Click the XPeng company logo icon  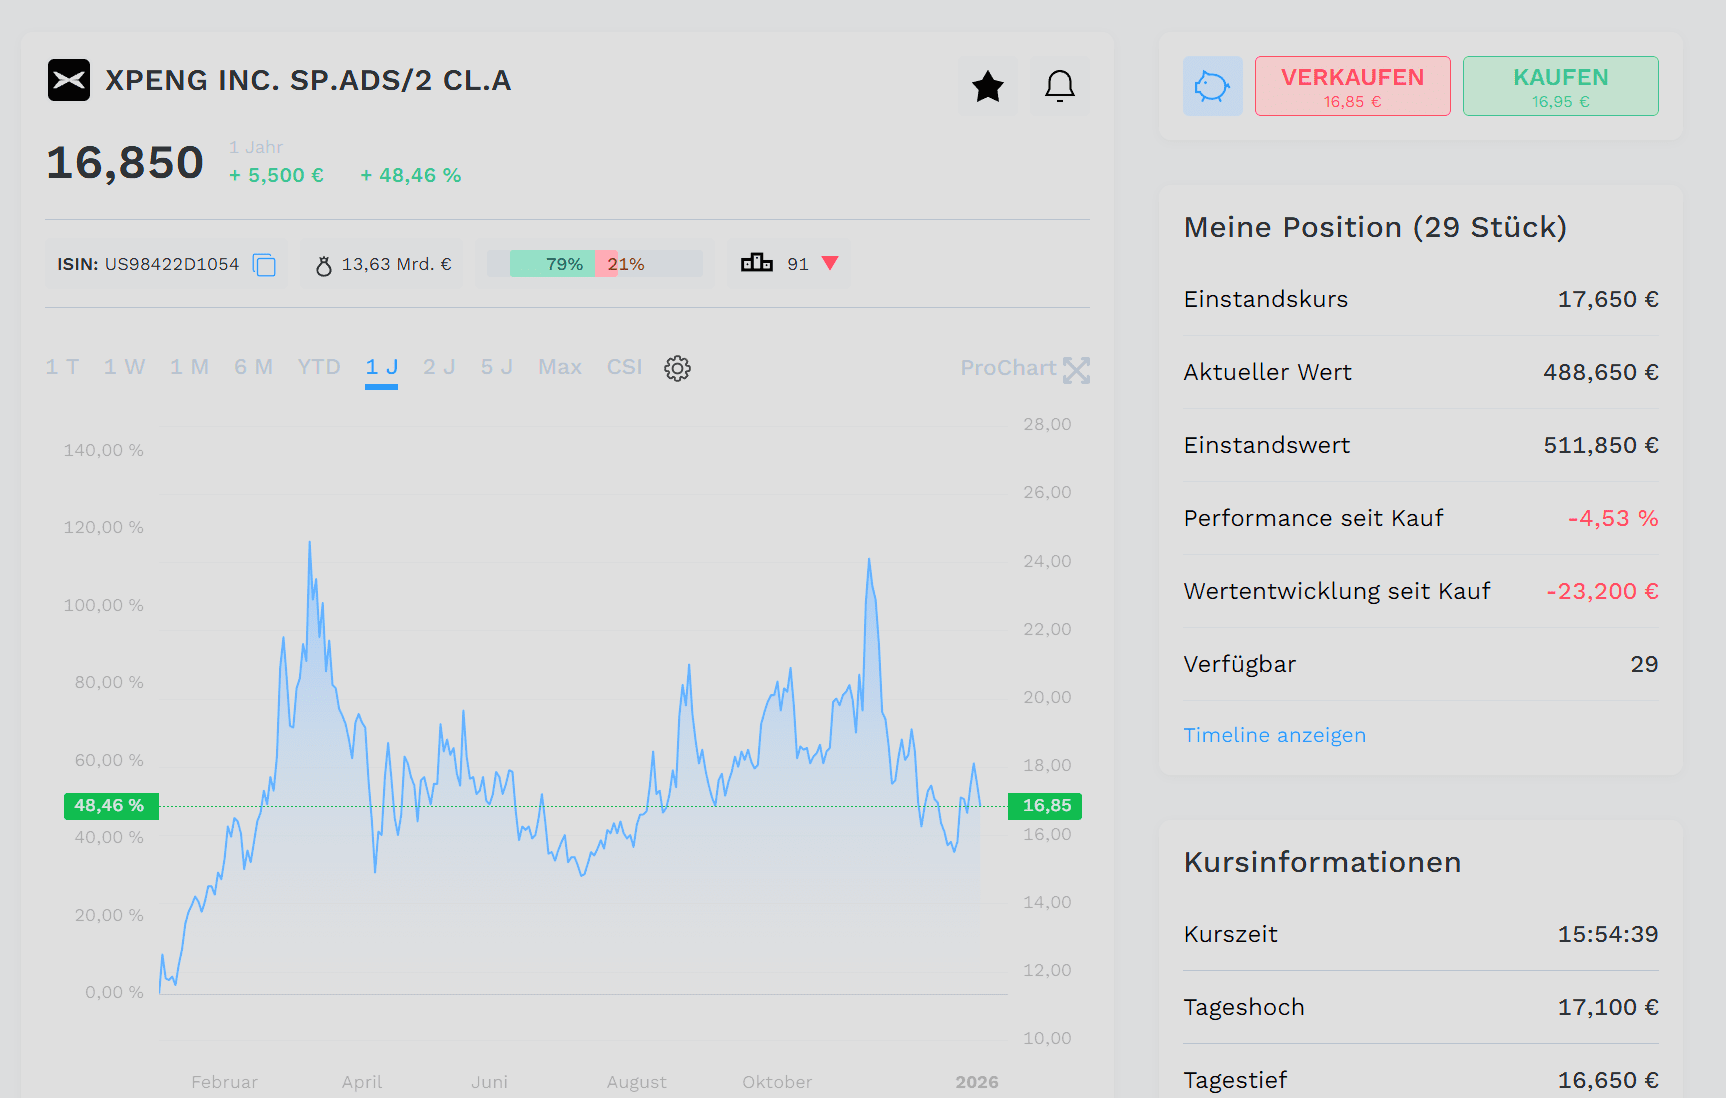[x=69, y=80]
